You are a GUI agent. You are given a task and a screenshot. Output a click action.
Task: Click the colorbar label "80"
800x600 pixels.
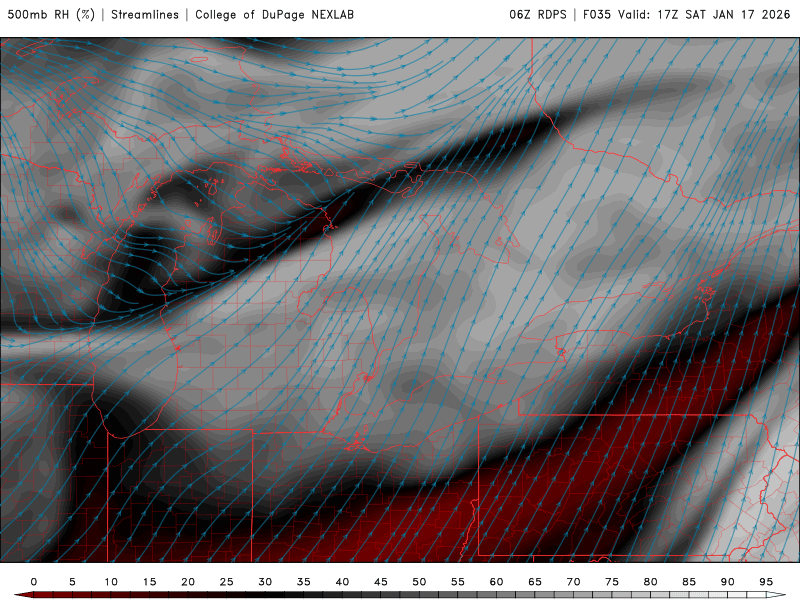651,582
